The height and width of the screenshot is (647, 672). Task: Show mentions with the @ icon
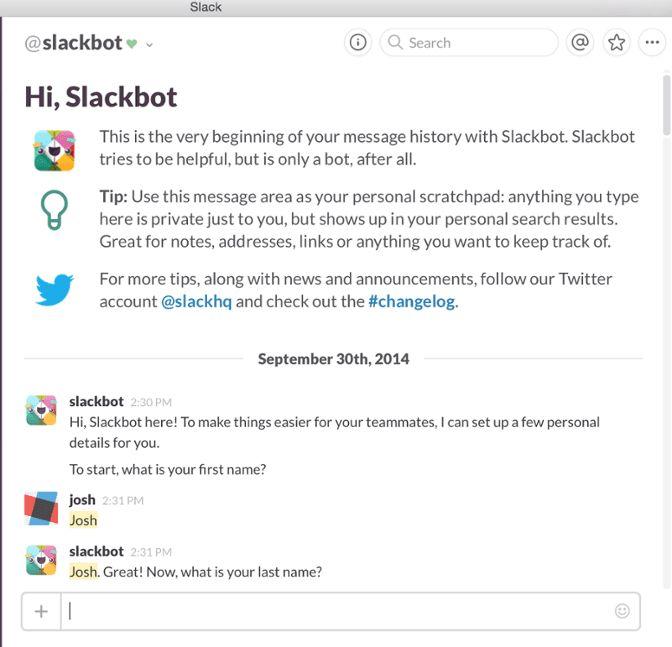(579, 42)
